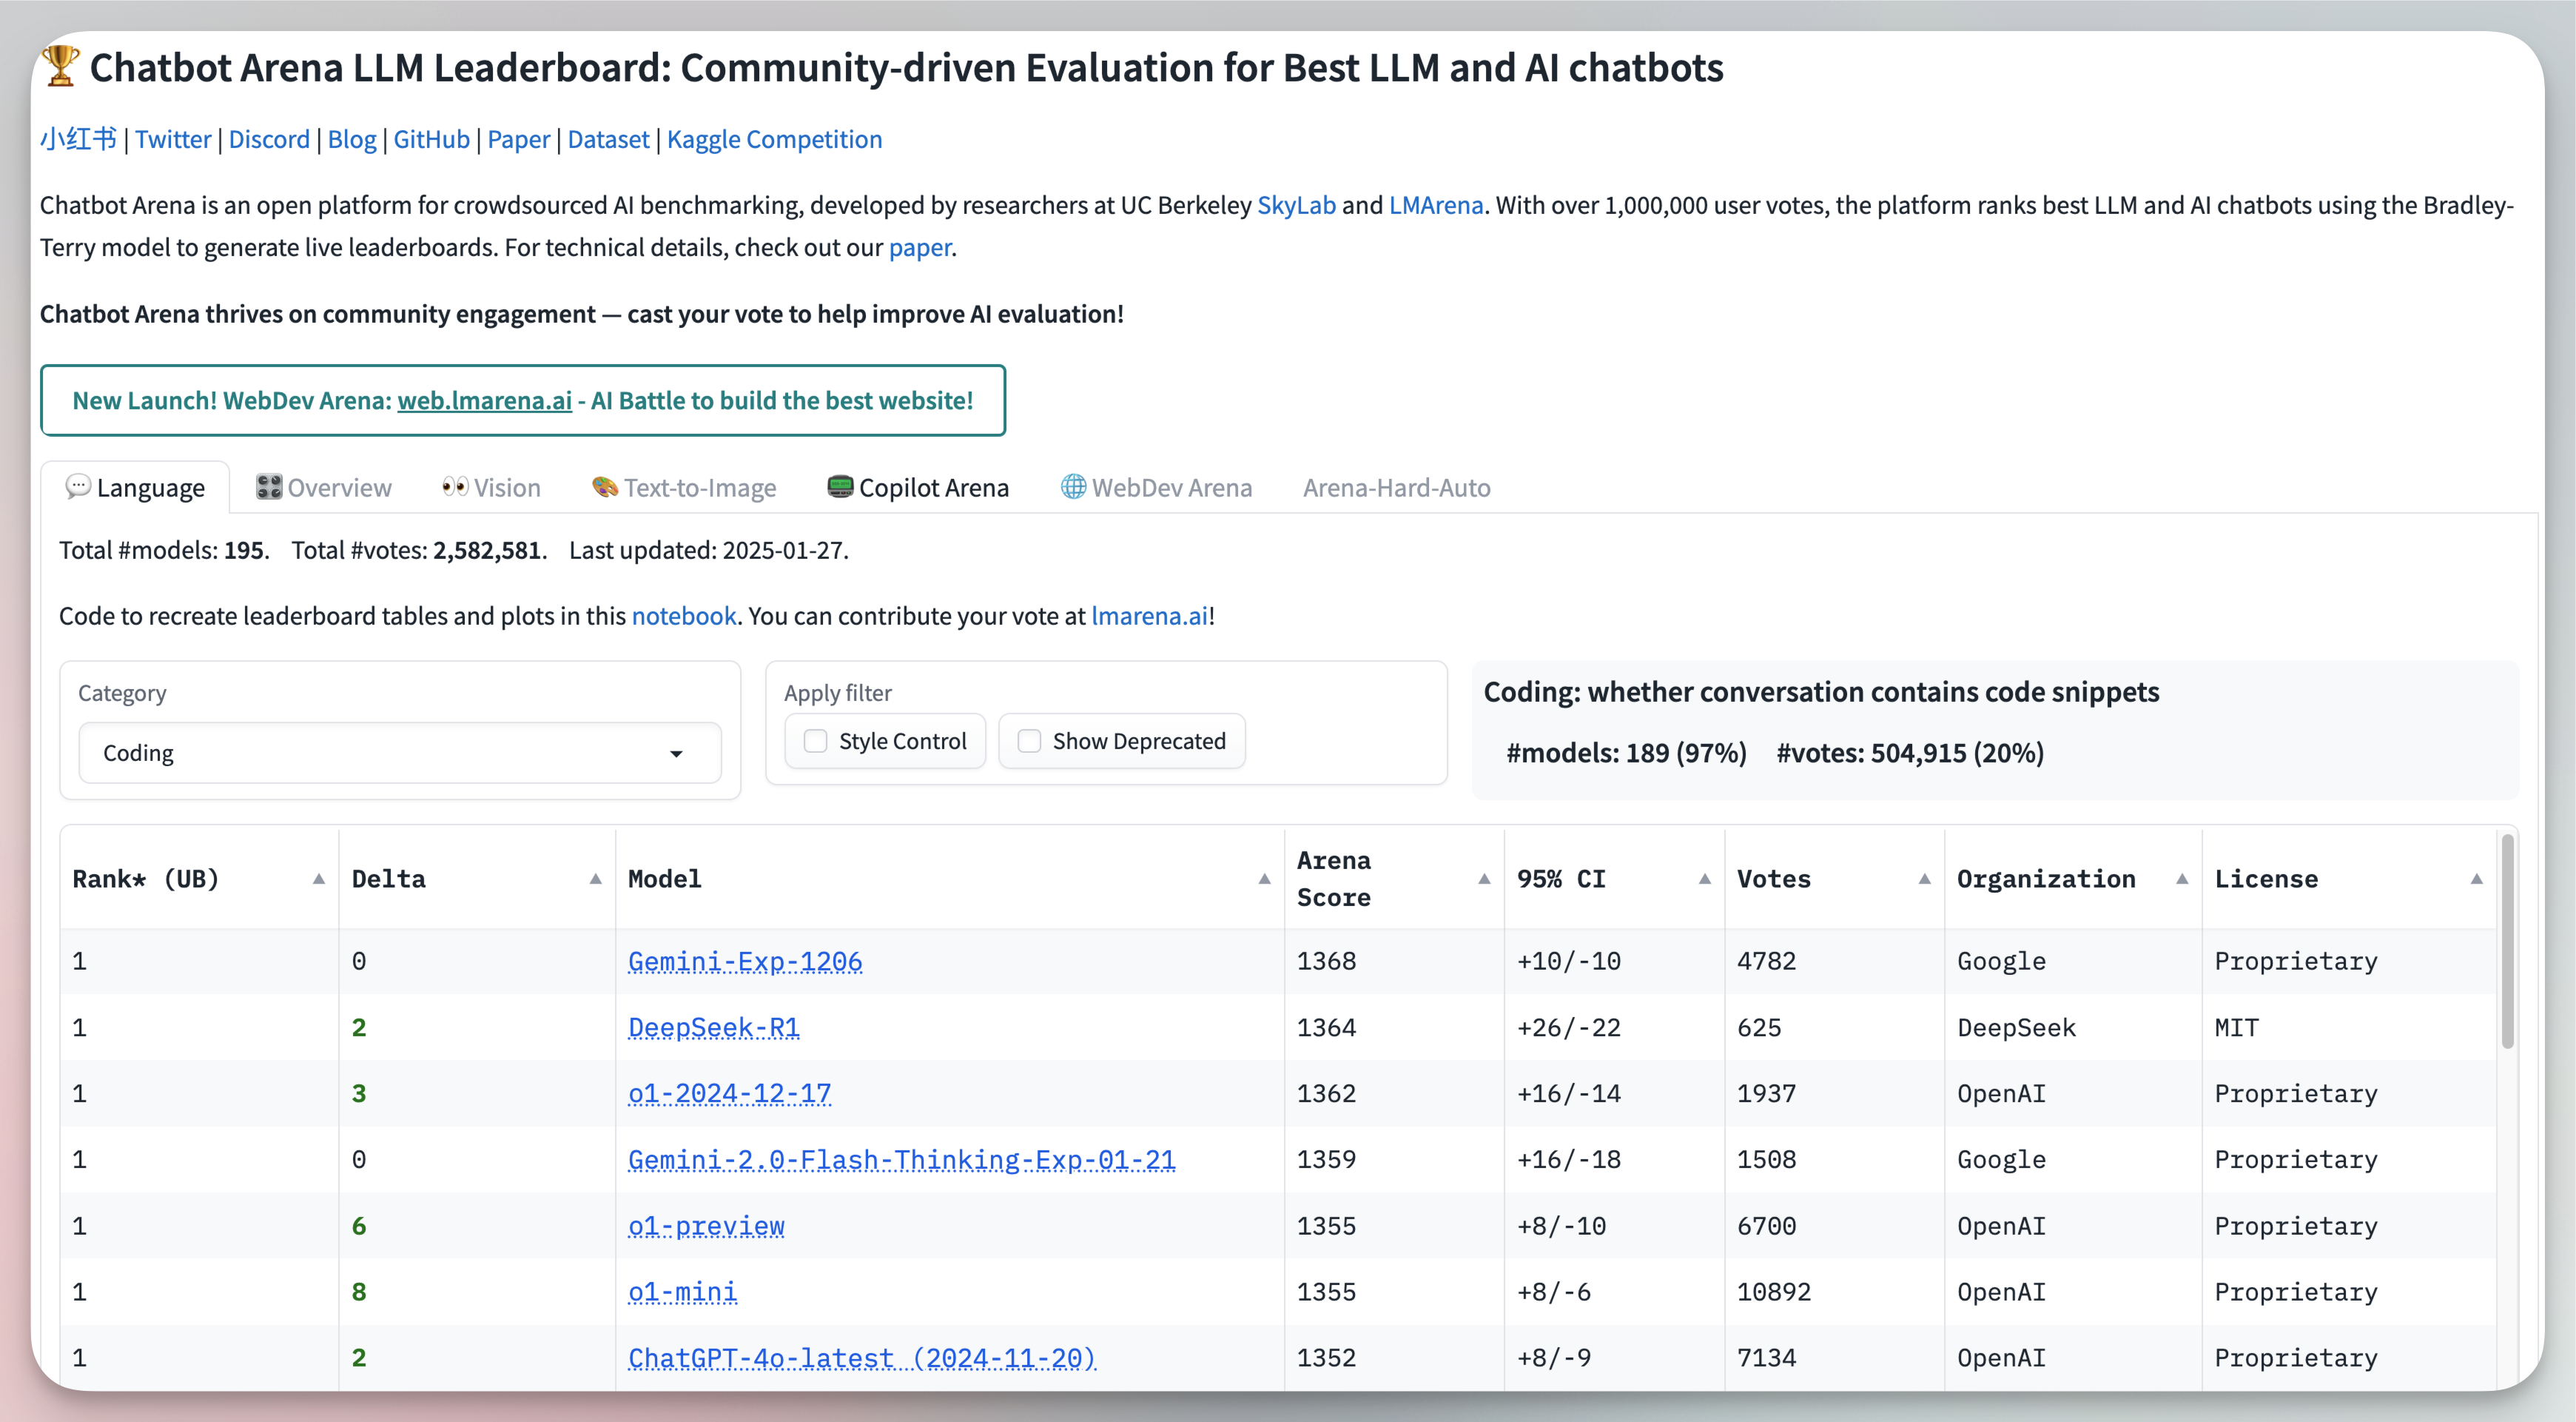This screenshot has height=1422, width=2576.
Task: Go to the Text-to-Image tab
Action: (x=684, y=488)
